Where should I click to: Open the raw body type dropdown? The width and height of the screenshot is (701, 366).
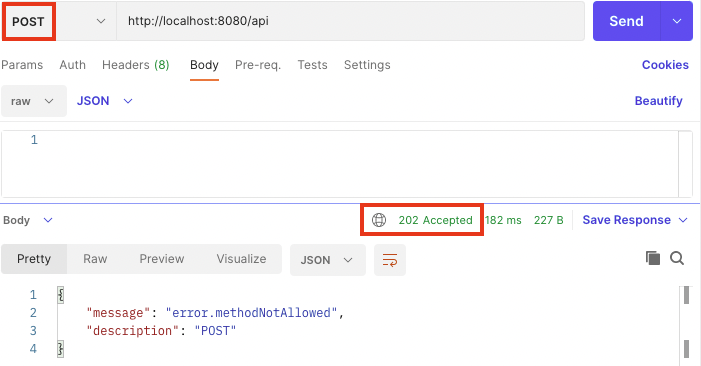(34, 101)
